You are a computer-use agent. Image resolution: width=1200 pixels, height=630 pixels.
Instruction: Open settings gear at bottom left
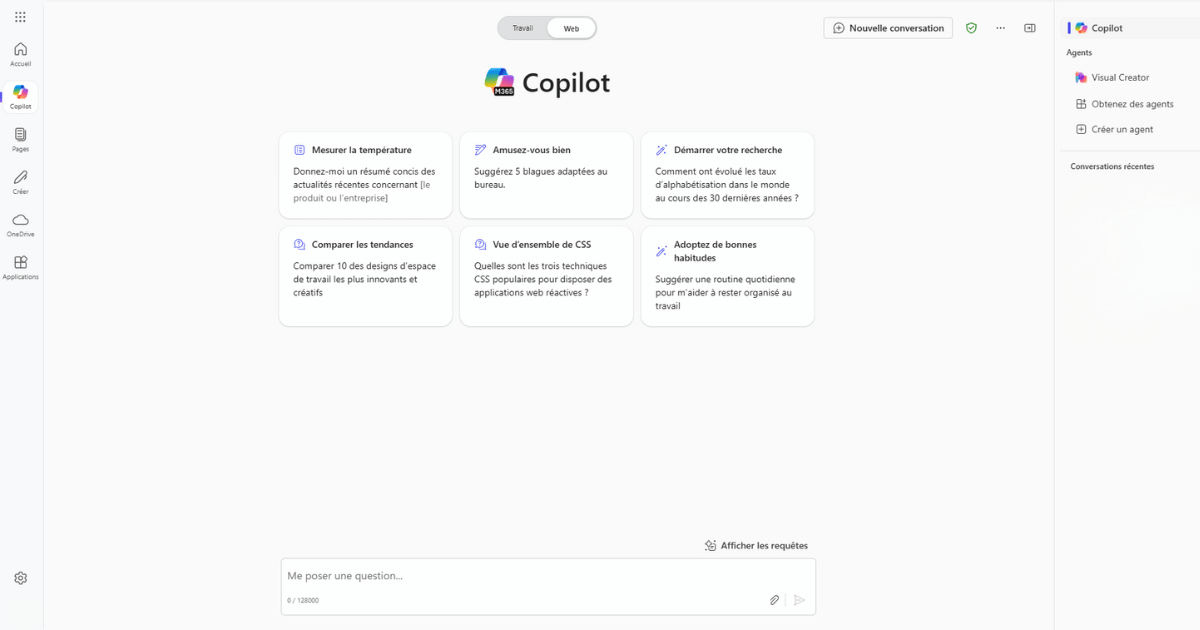pyautogui.click(x=20, y=578)
